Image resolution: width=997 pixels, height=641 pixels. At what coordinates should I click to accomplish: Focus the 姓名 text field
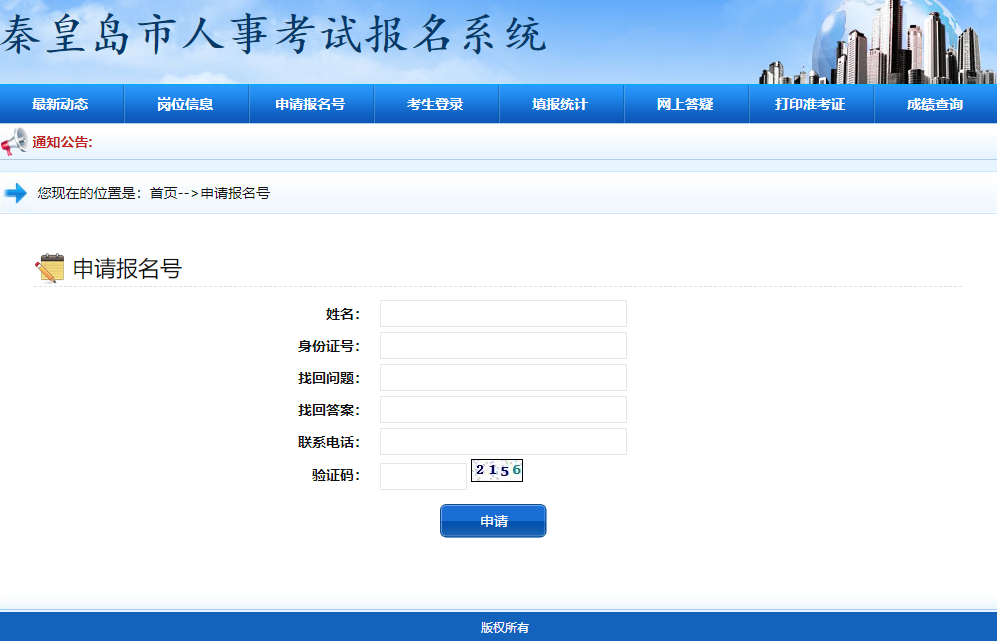pos(503,314)
